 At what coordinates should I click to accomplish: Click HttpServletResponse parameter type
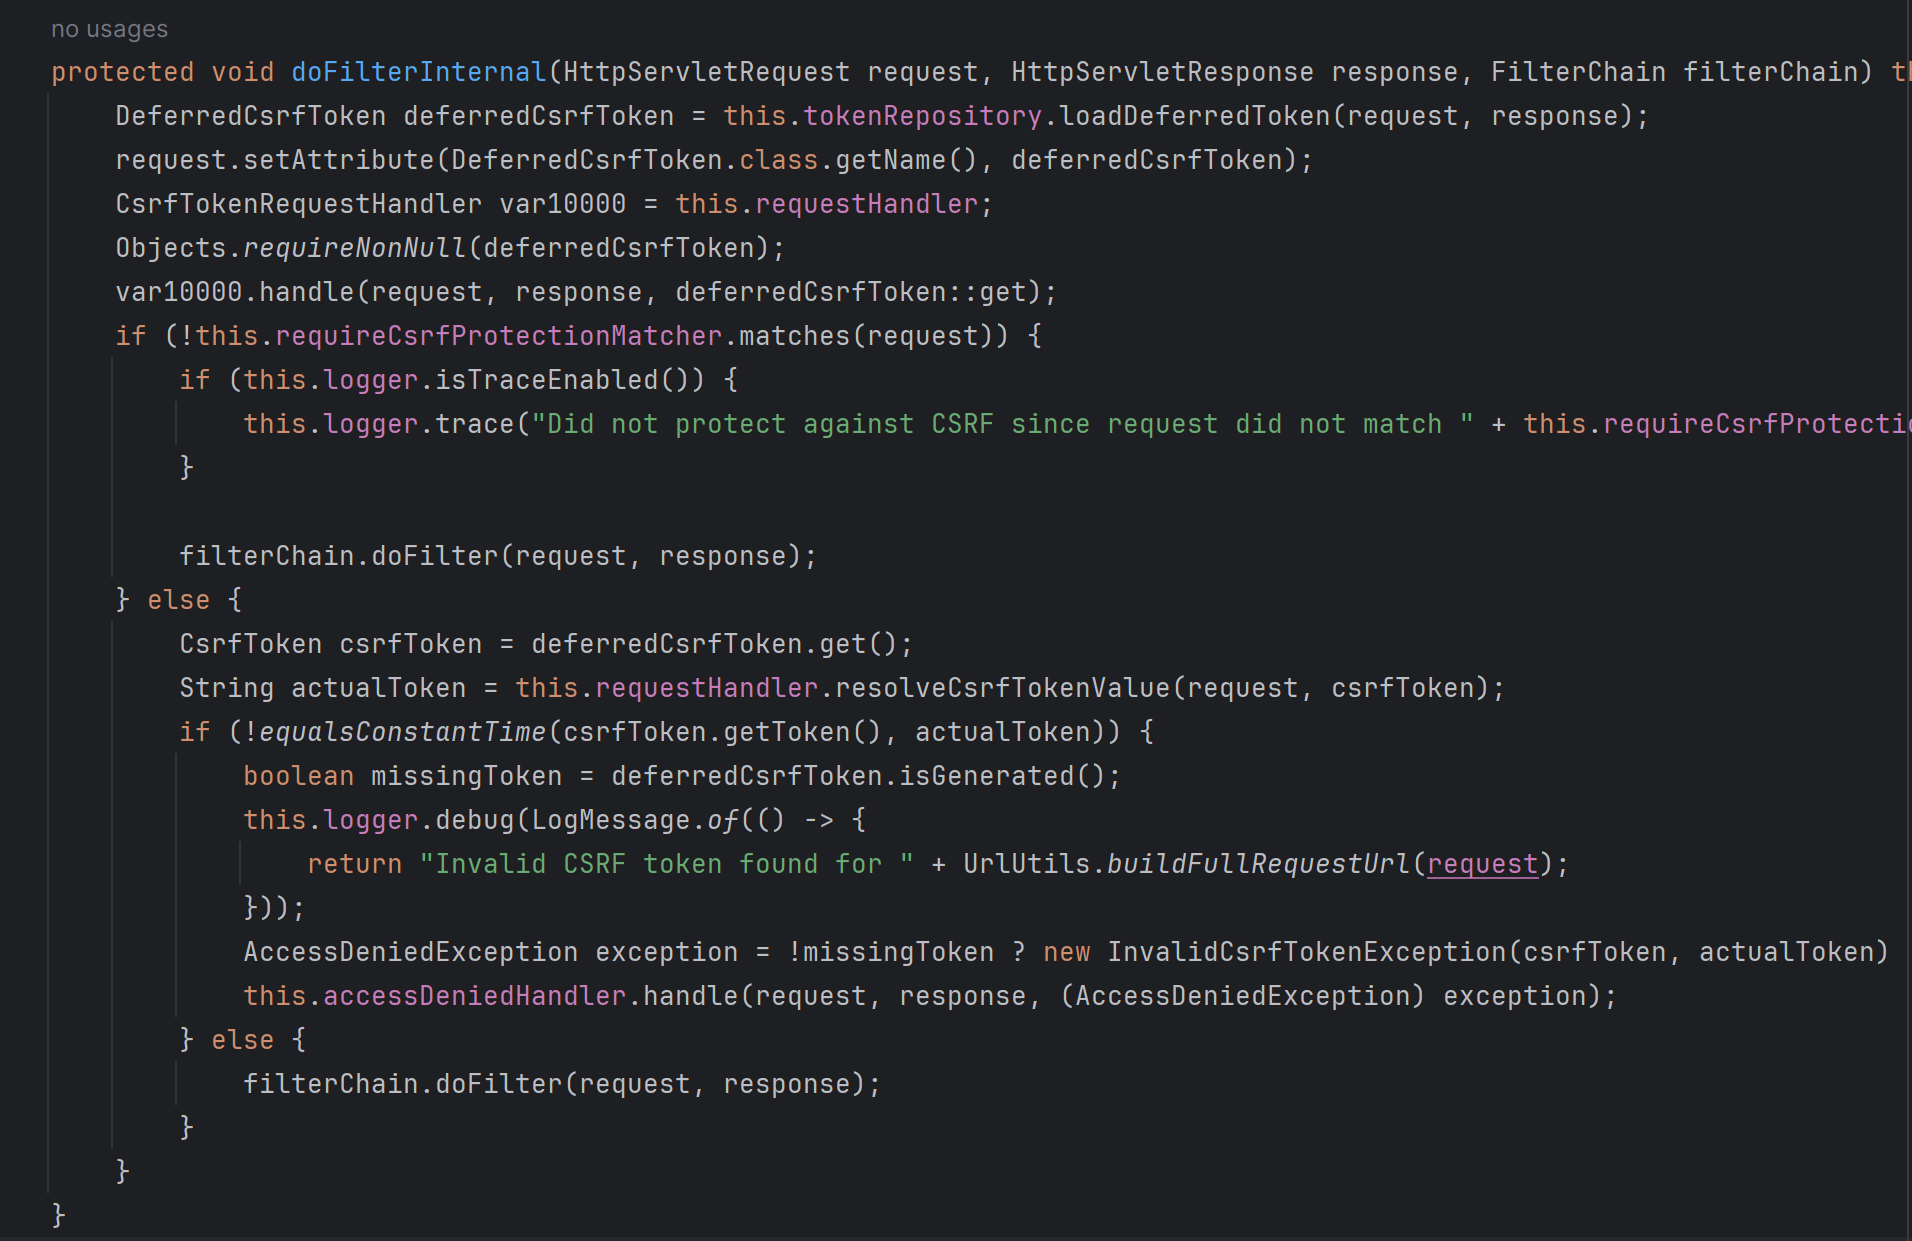1163,72
